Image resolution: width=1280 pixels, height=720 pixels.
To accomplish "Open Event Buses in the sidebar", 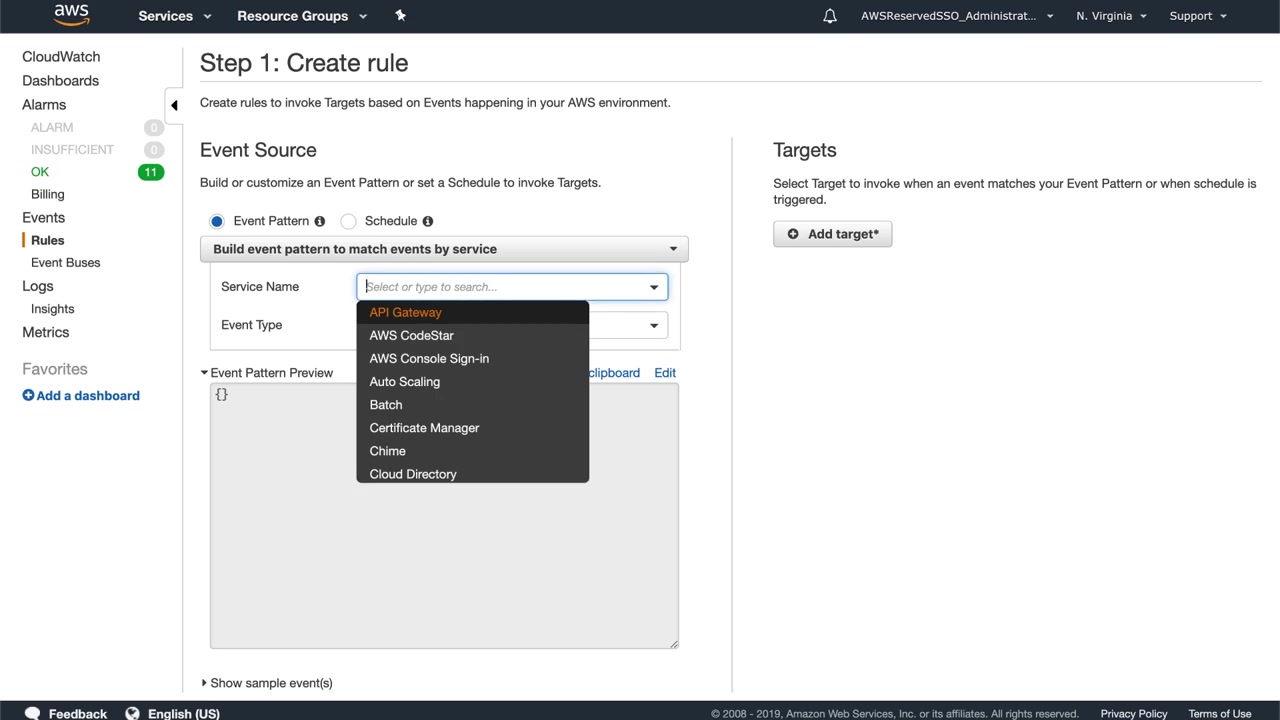I will point(65,263).
